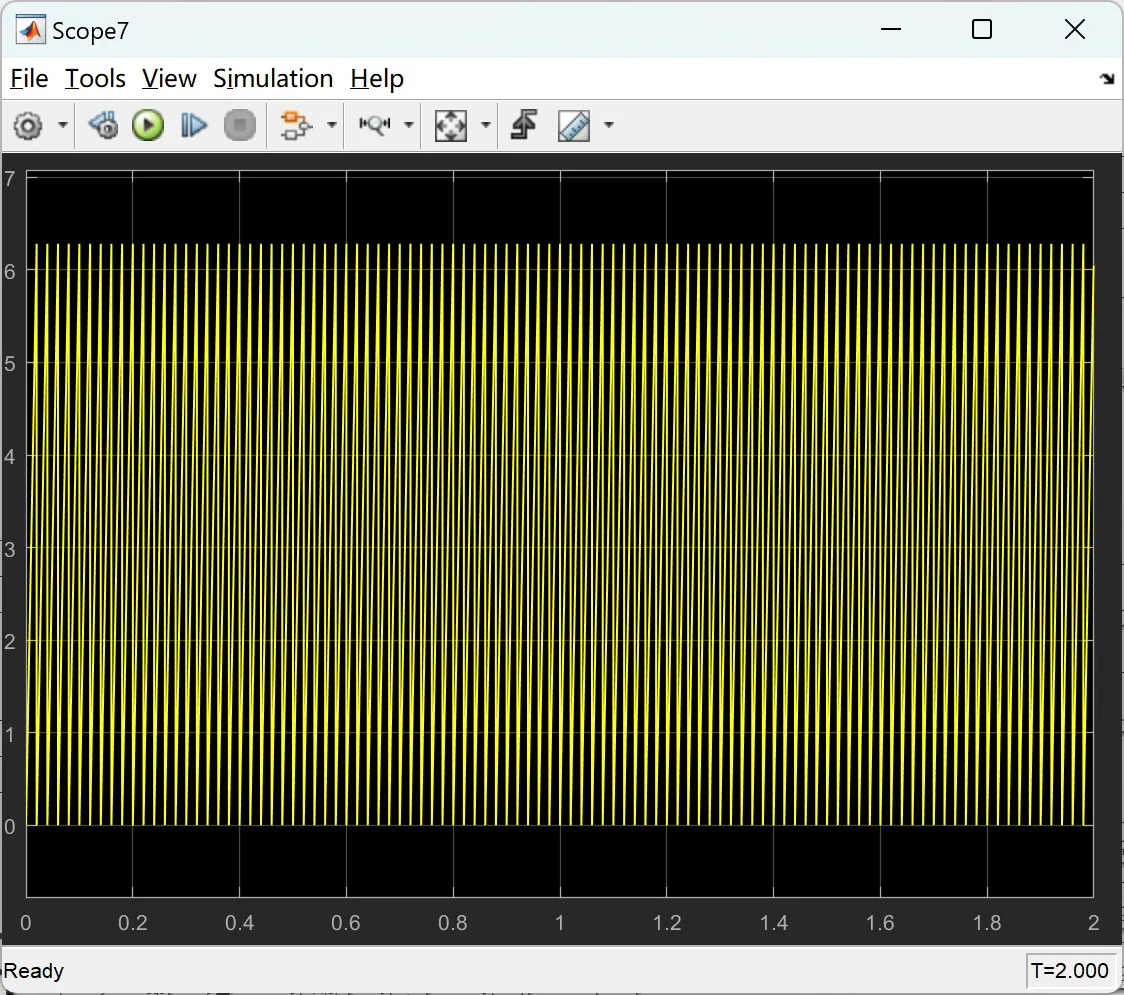Click the y-axis label 6

(x=9, y=271)
